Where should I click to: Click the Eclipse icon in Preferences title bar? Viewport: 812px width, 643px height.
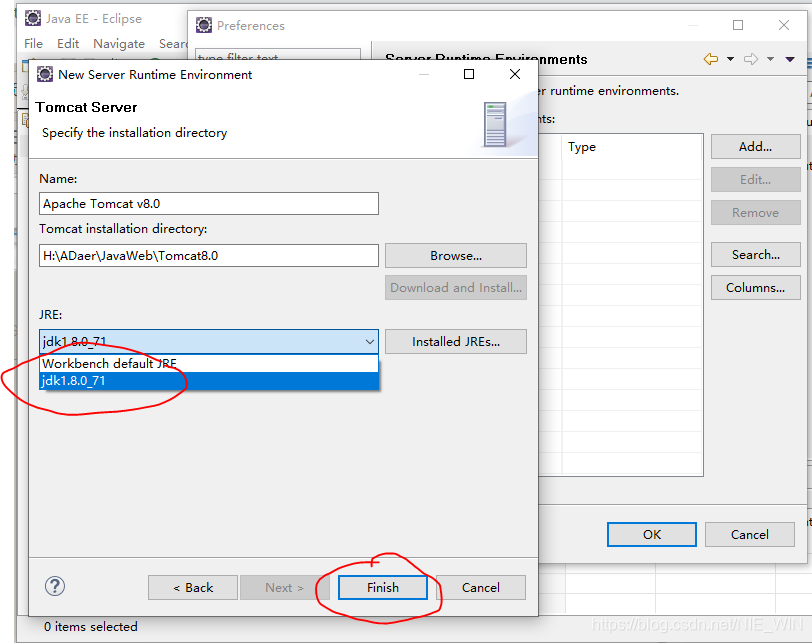pyautogui.click(x=204, y=25)
